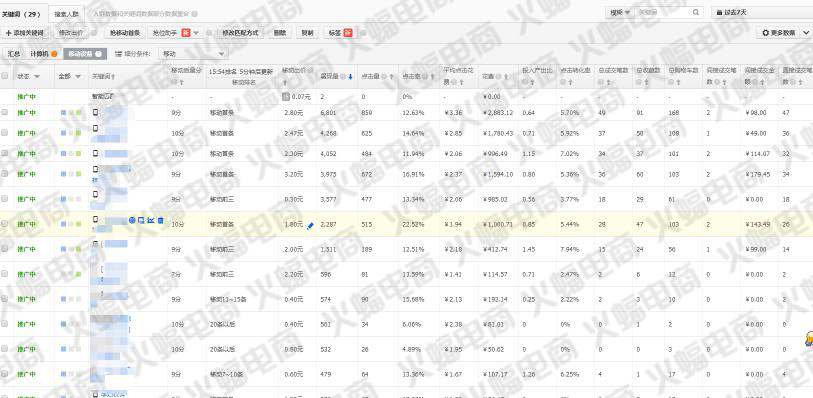
Task: Click sort arrow on 点击量 column header
Action: 390,76
